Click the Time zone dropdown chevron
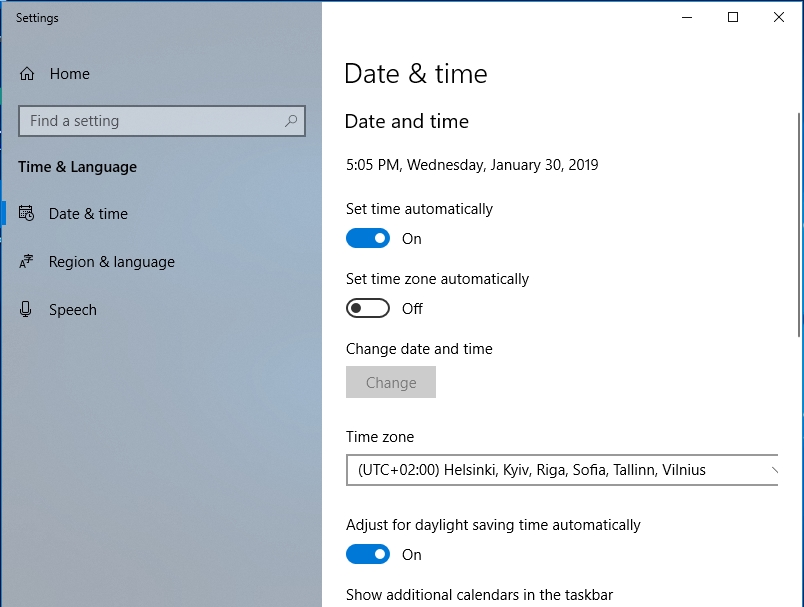804x607 pixels. [775, 470]
